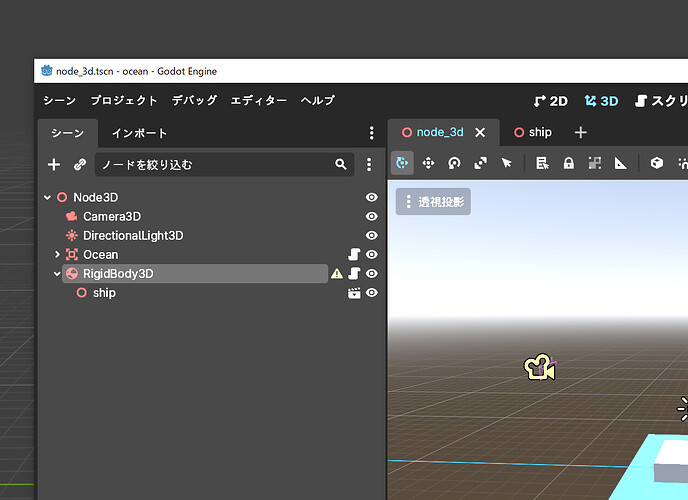Switch to the 3D workspace
This screenshot has width=688, height=500.
pyautogui.click(x=601, y=101)
